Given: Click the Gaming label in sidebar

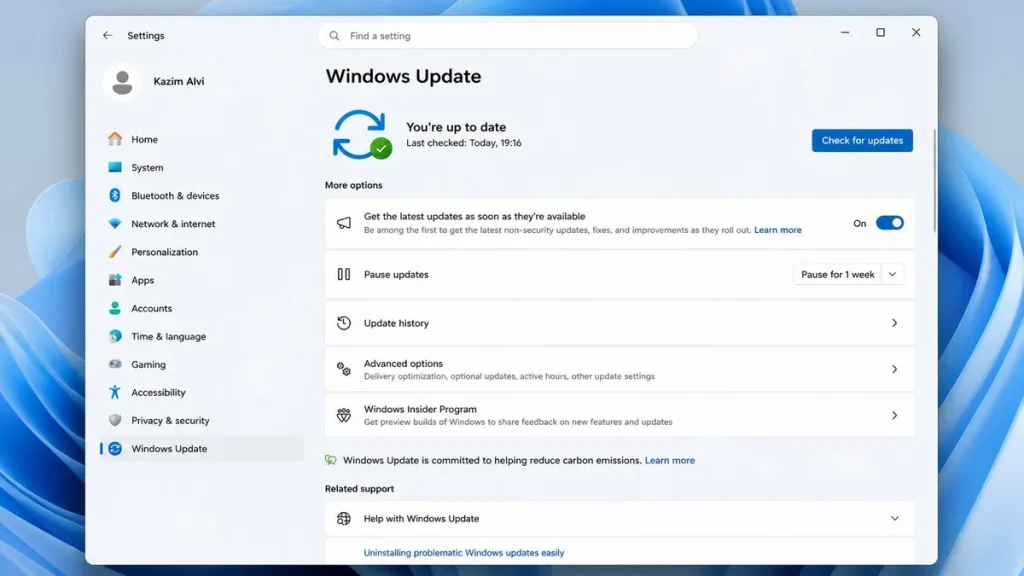Looking at the screenshot, I should [x=148, y=364].
